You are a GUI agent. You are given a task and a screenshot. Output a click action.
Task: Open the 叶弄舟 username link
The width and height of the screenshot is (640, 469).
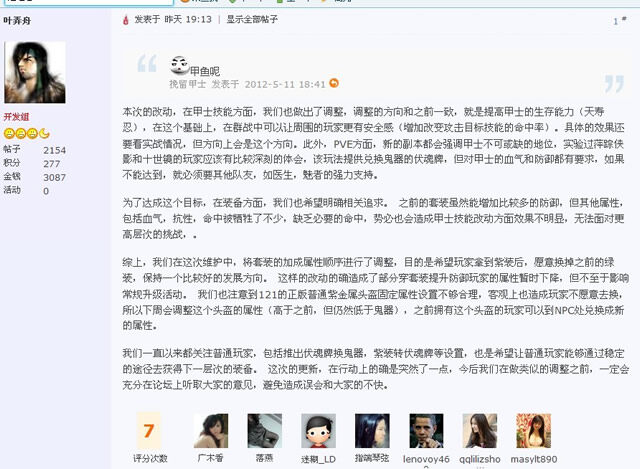pyautogui.click(x=17, y=20)
